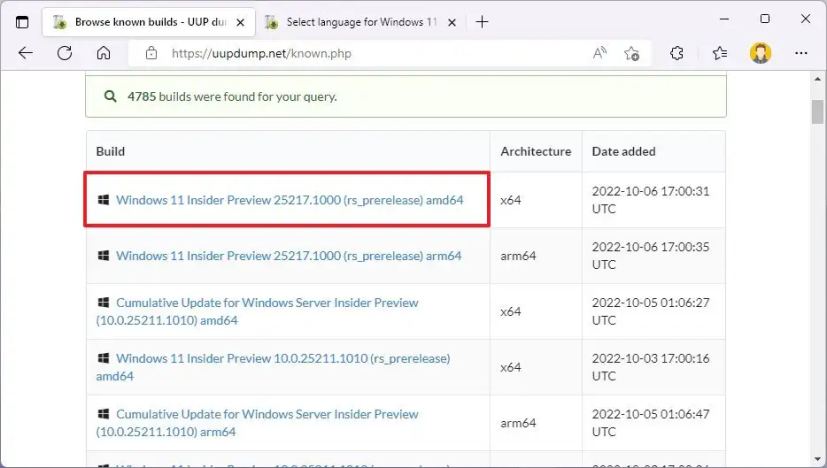
Task: Open a new browser tab
Action: [482, 22]
